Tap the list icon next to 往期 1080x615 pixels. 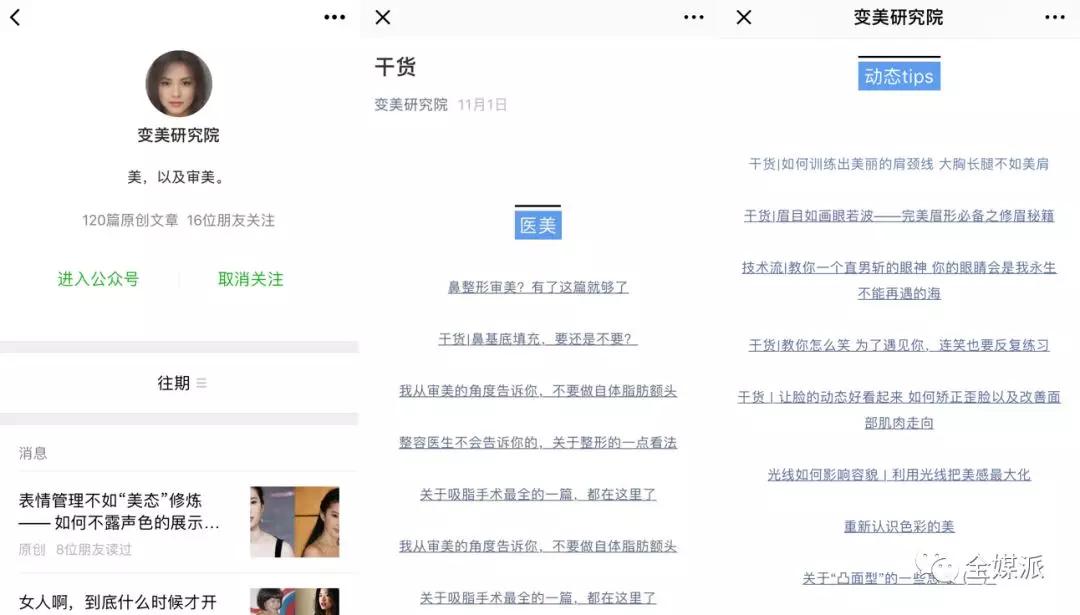pyautogui.click(x=201, y=383)
